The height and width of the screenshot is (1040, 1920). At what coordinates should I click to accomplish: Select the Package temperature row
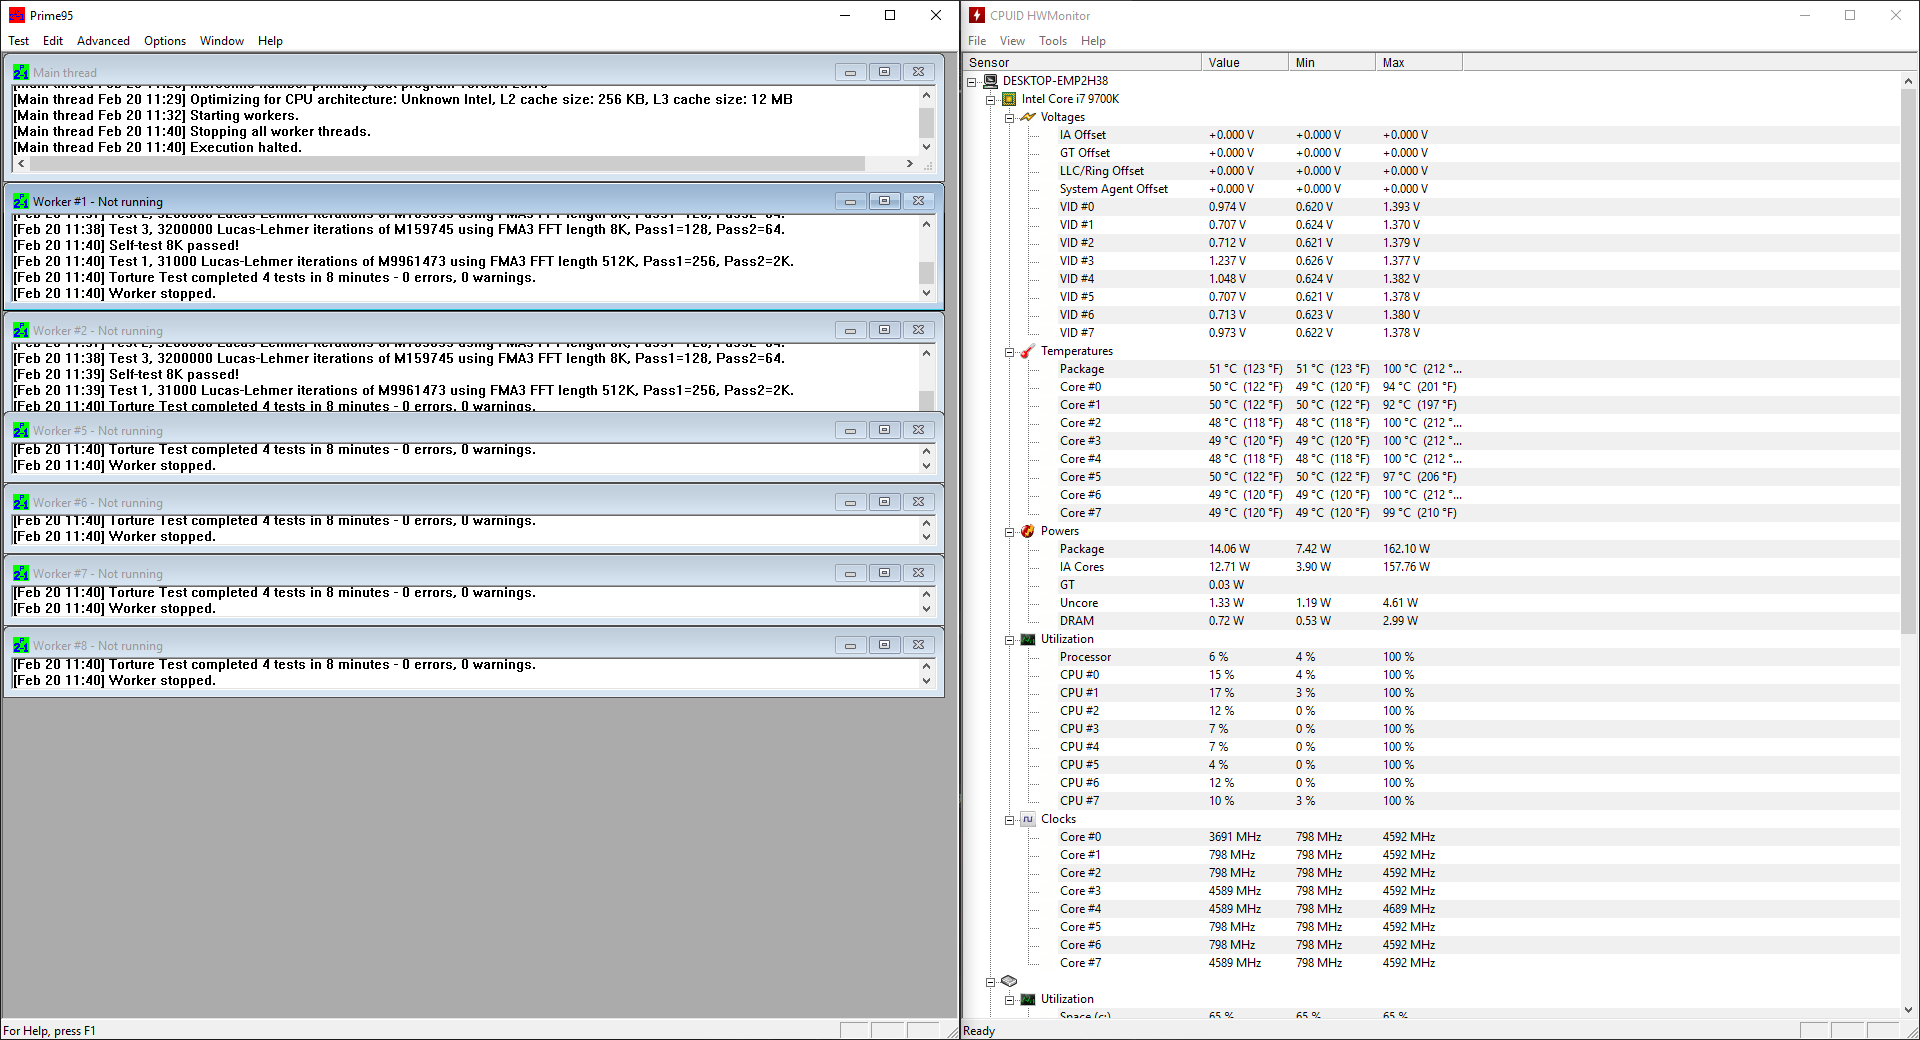(x=1082, y=369)
